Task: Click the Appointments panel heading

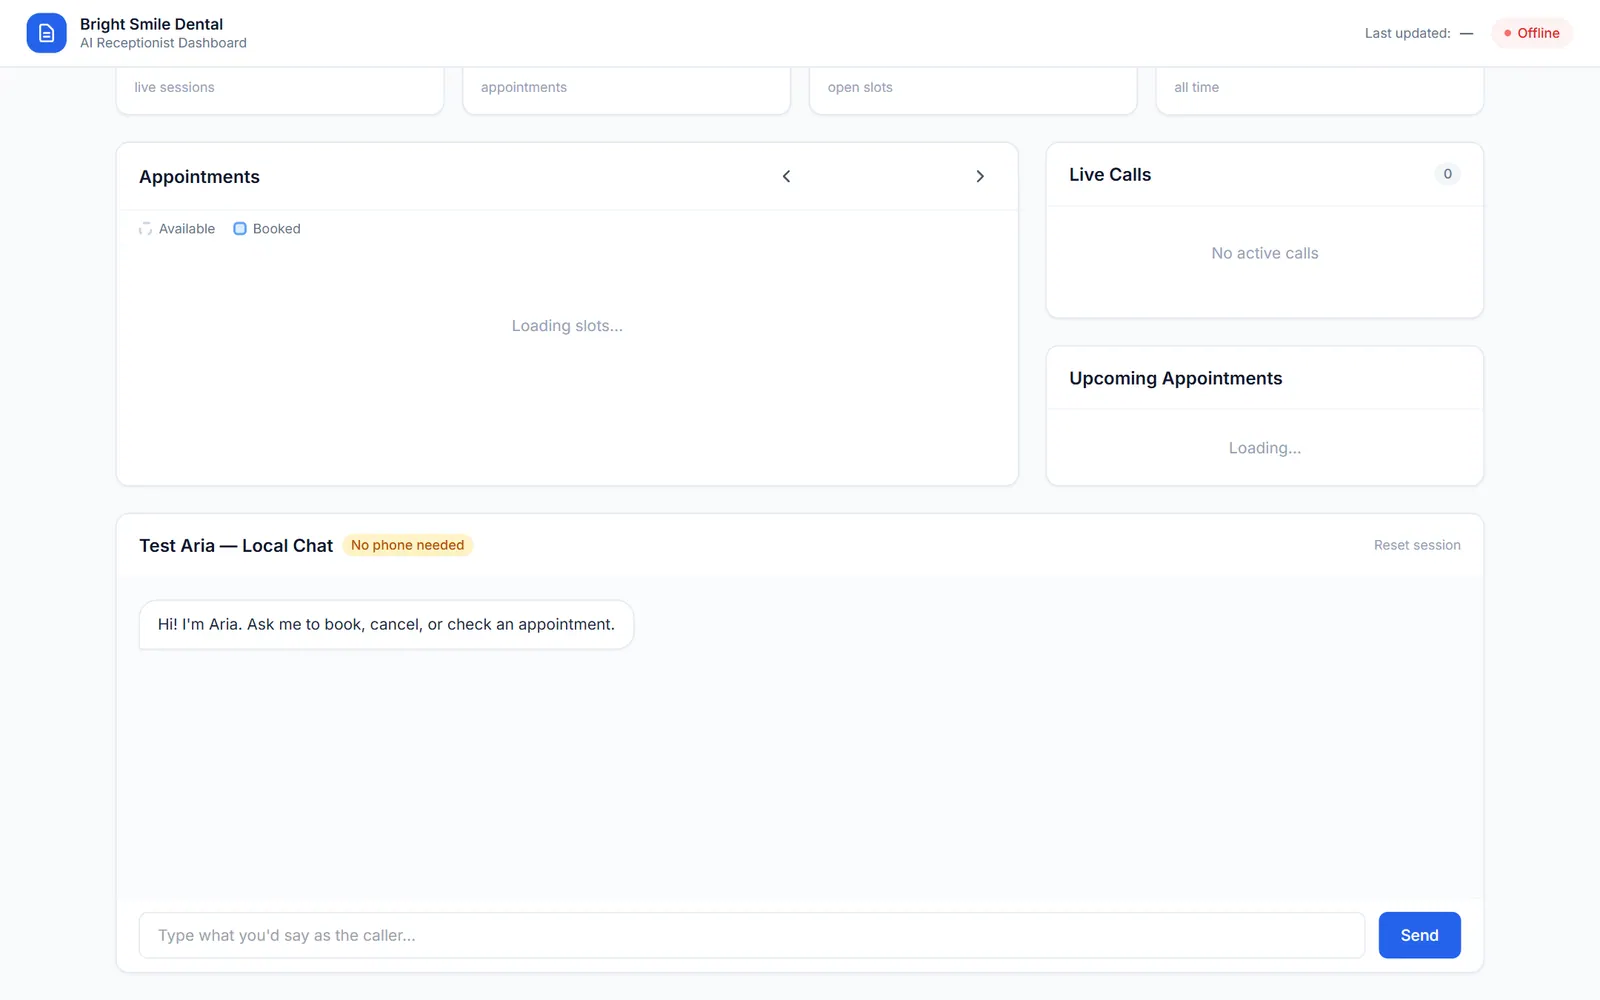Action: click(x=199, y=177)
